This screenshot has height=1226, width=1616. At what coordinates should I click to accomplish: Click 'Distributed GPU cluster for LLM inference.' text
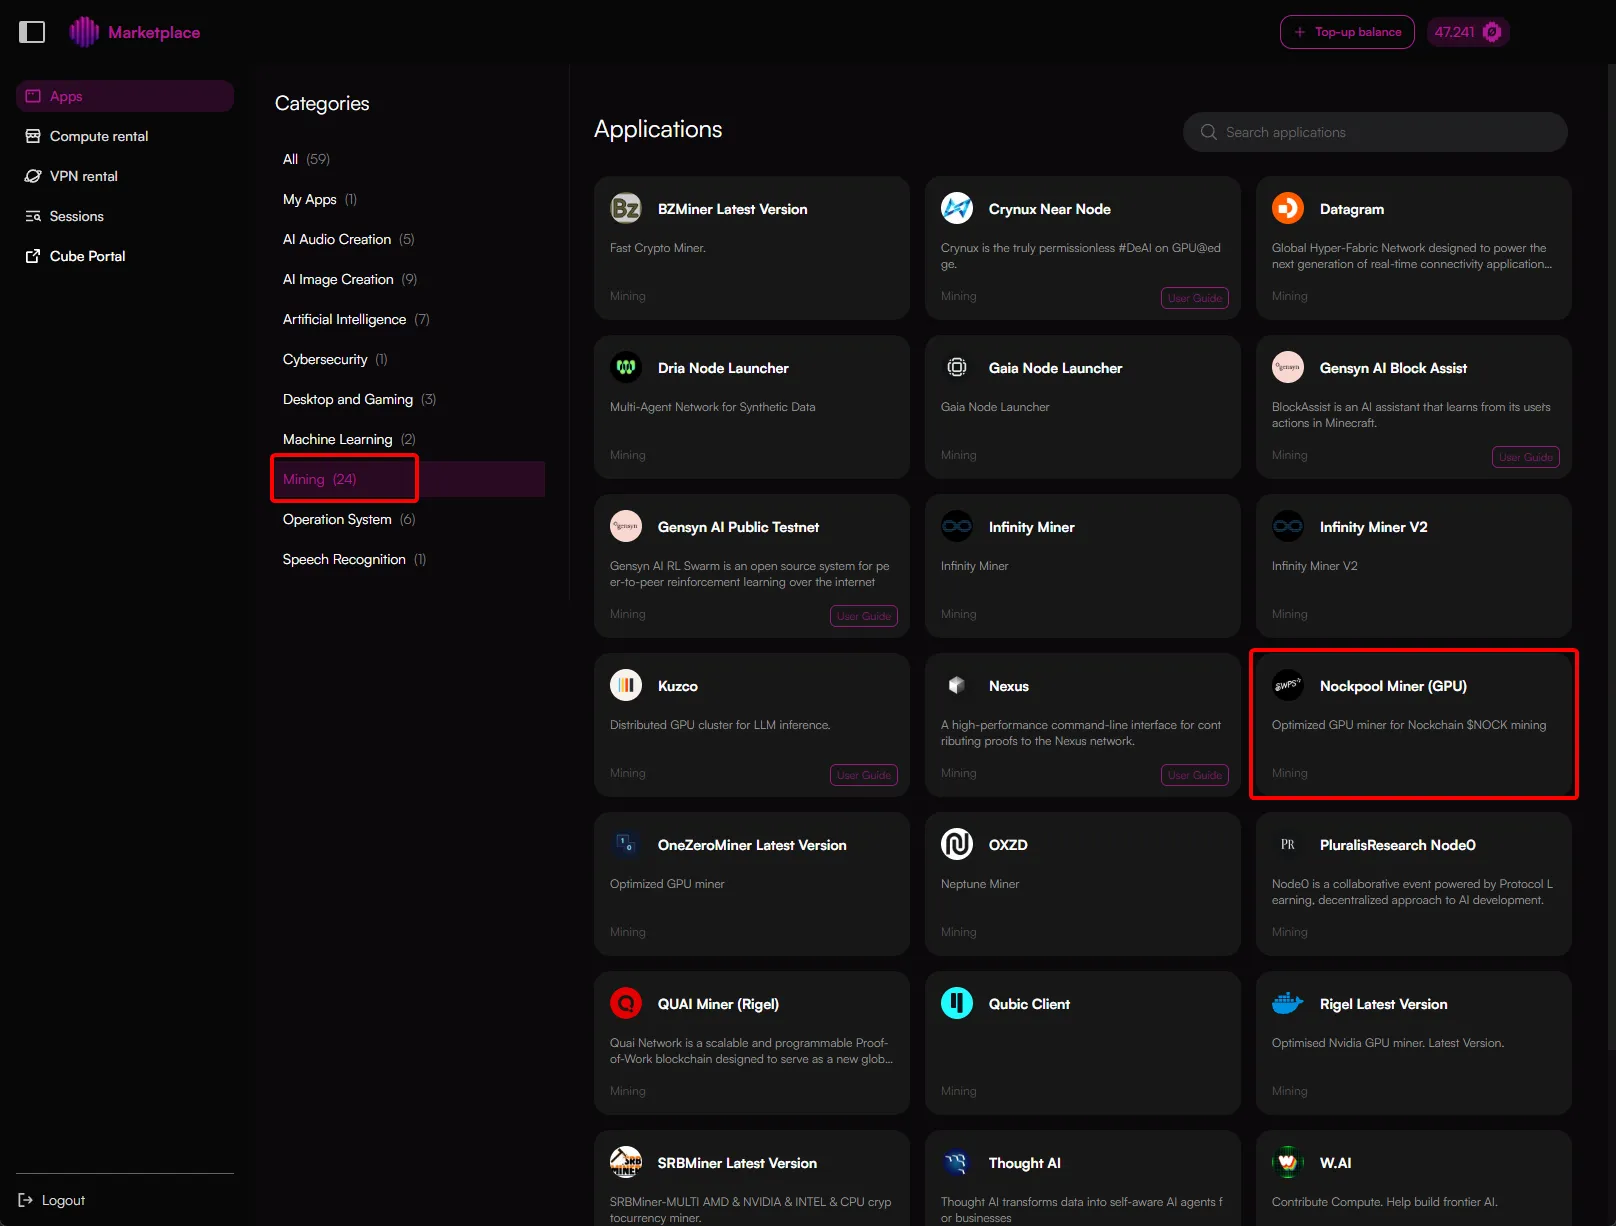[x=720, y=725]
